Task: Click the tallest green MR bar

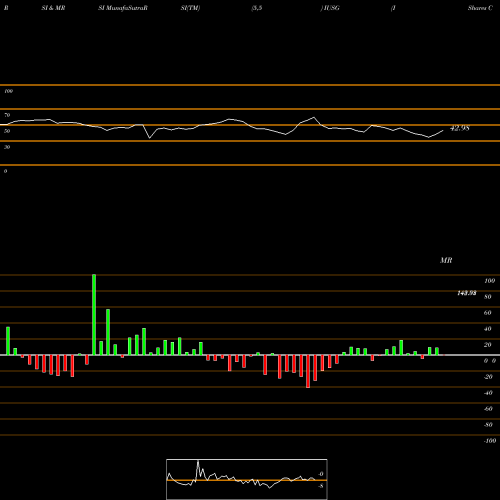Action: [94, 315]
